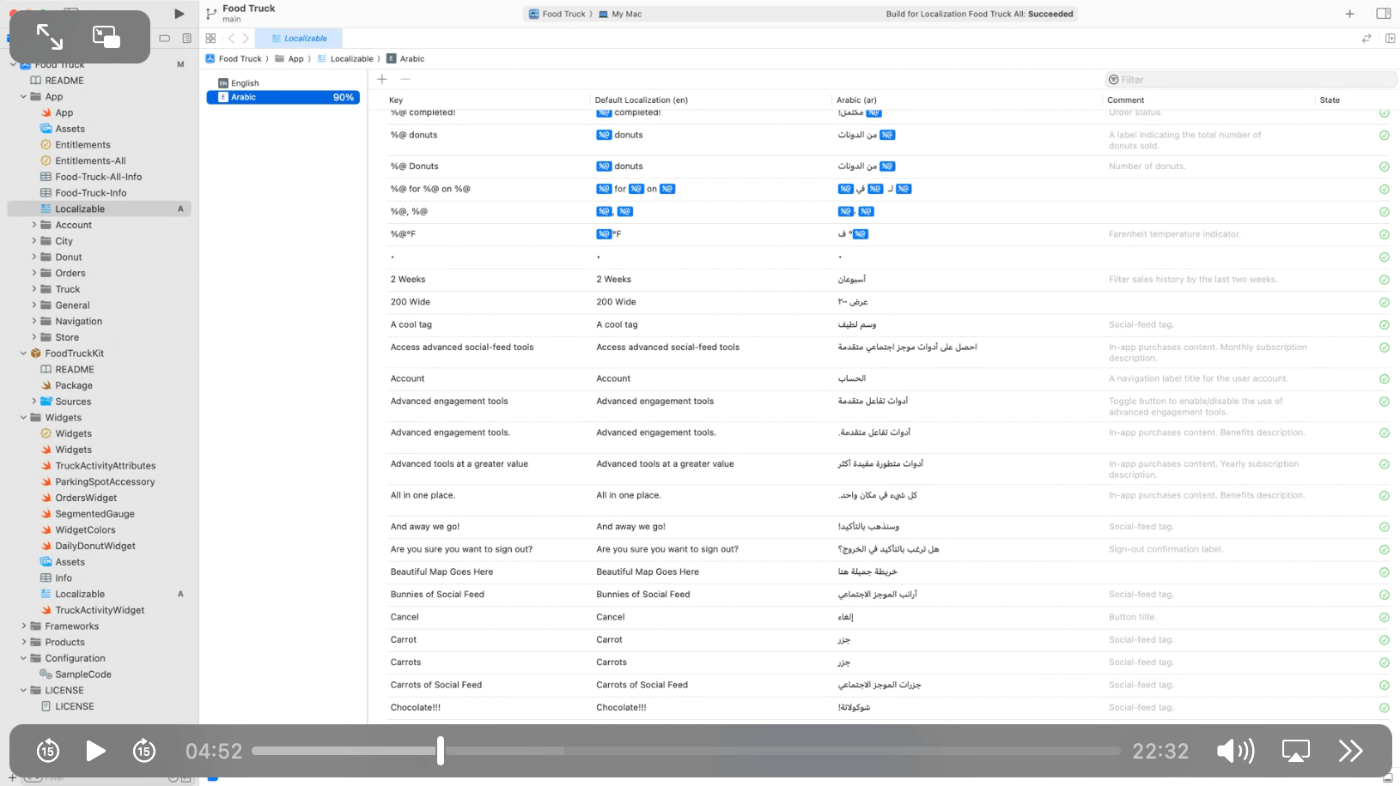Image resolution: width=1400 pixels, height=786 pixels.
Task: Open SampleCode configuration file
Action: click(83, 674)
